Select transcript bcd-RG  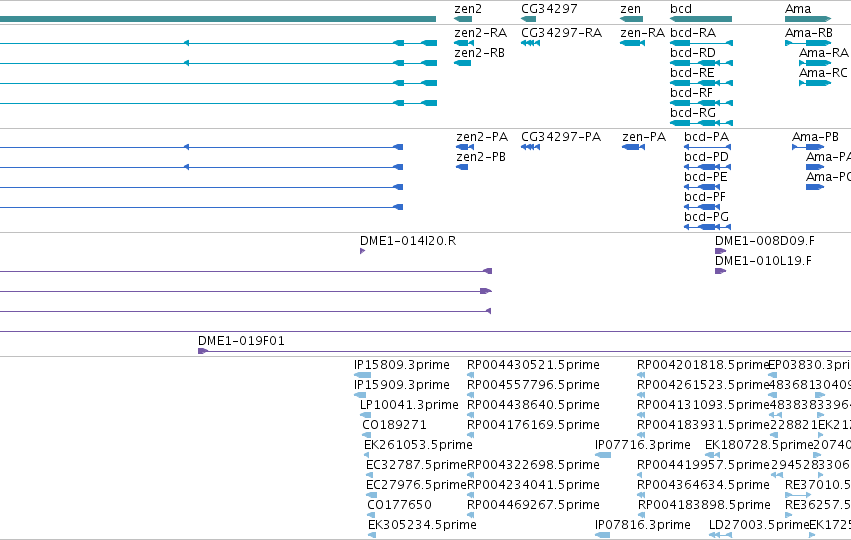(x=702, y=123)
